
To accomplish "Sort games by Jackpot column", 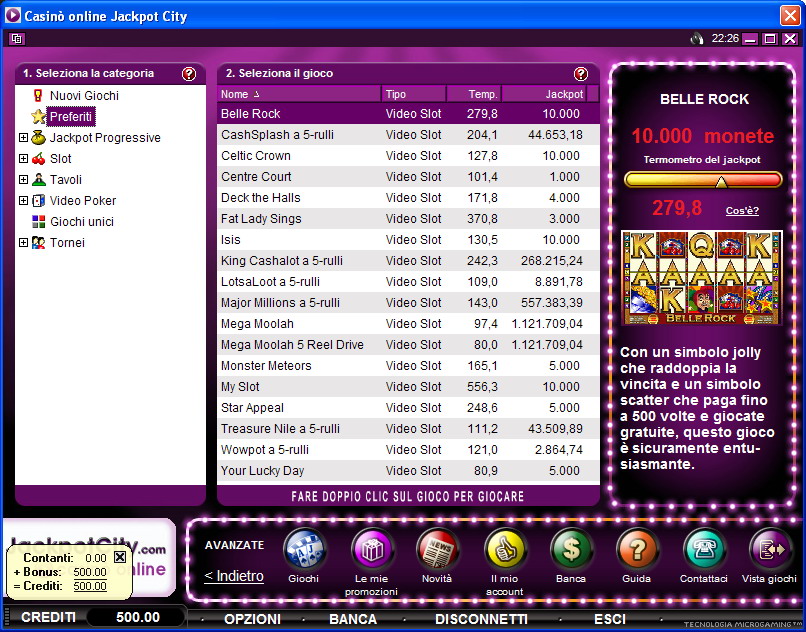I will tap(544, 94).
